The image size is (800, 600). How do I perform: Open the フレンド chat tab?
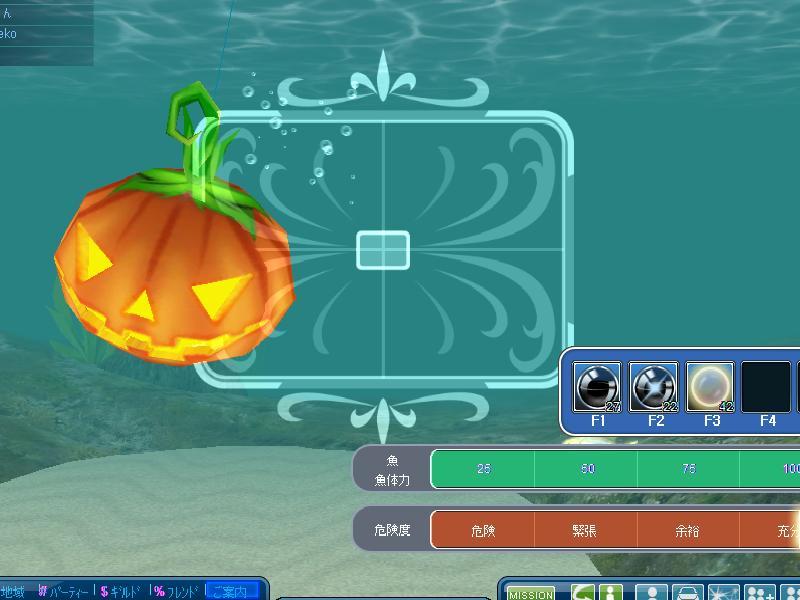click(x=176, y=591)
